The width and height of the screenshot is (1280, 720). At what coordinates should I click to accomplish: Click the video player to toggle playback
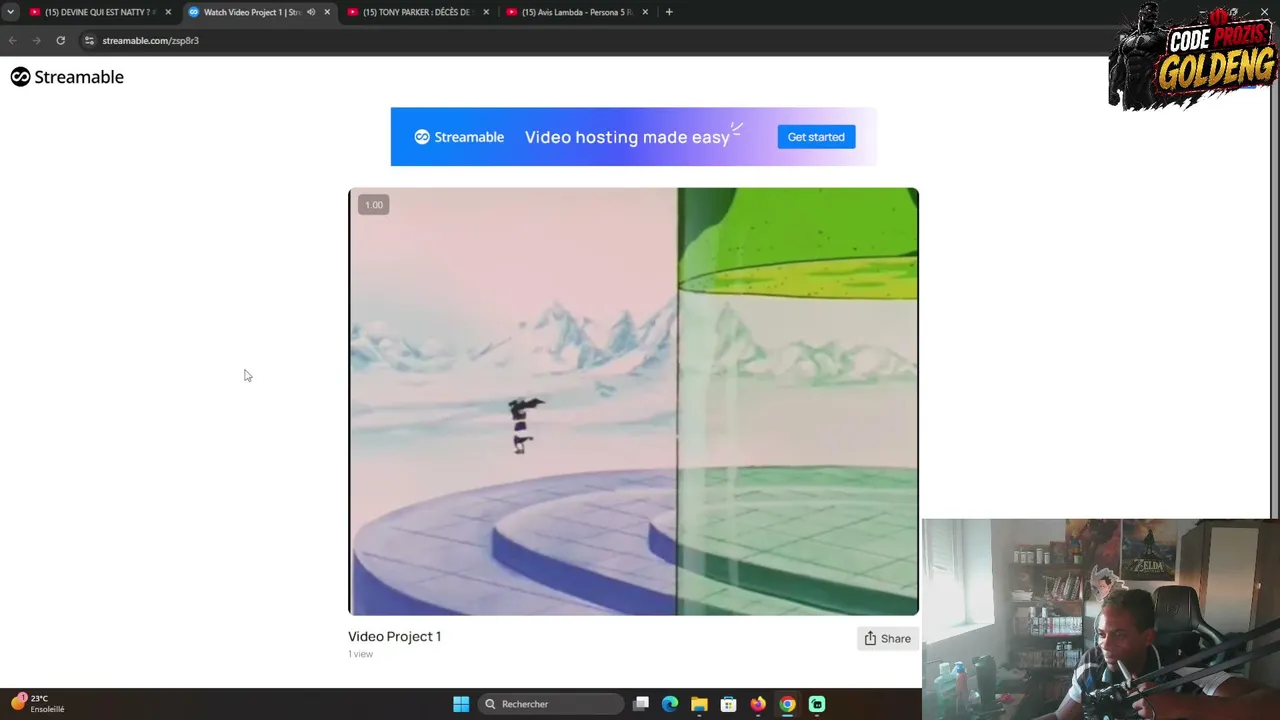tap(633, 401)
